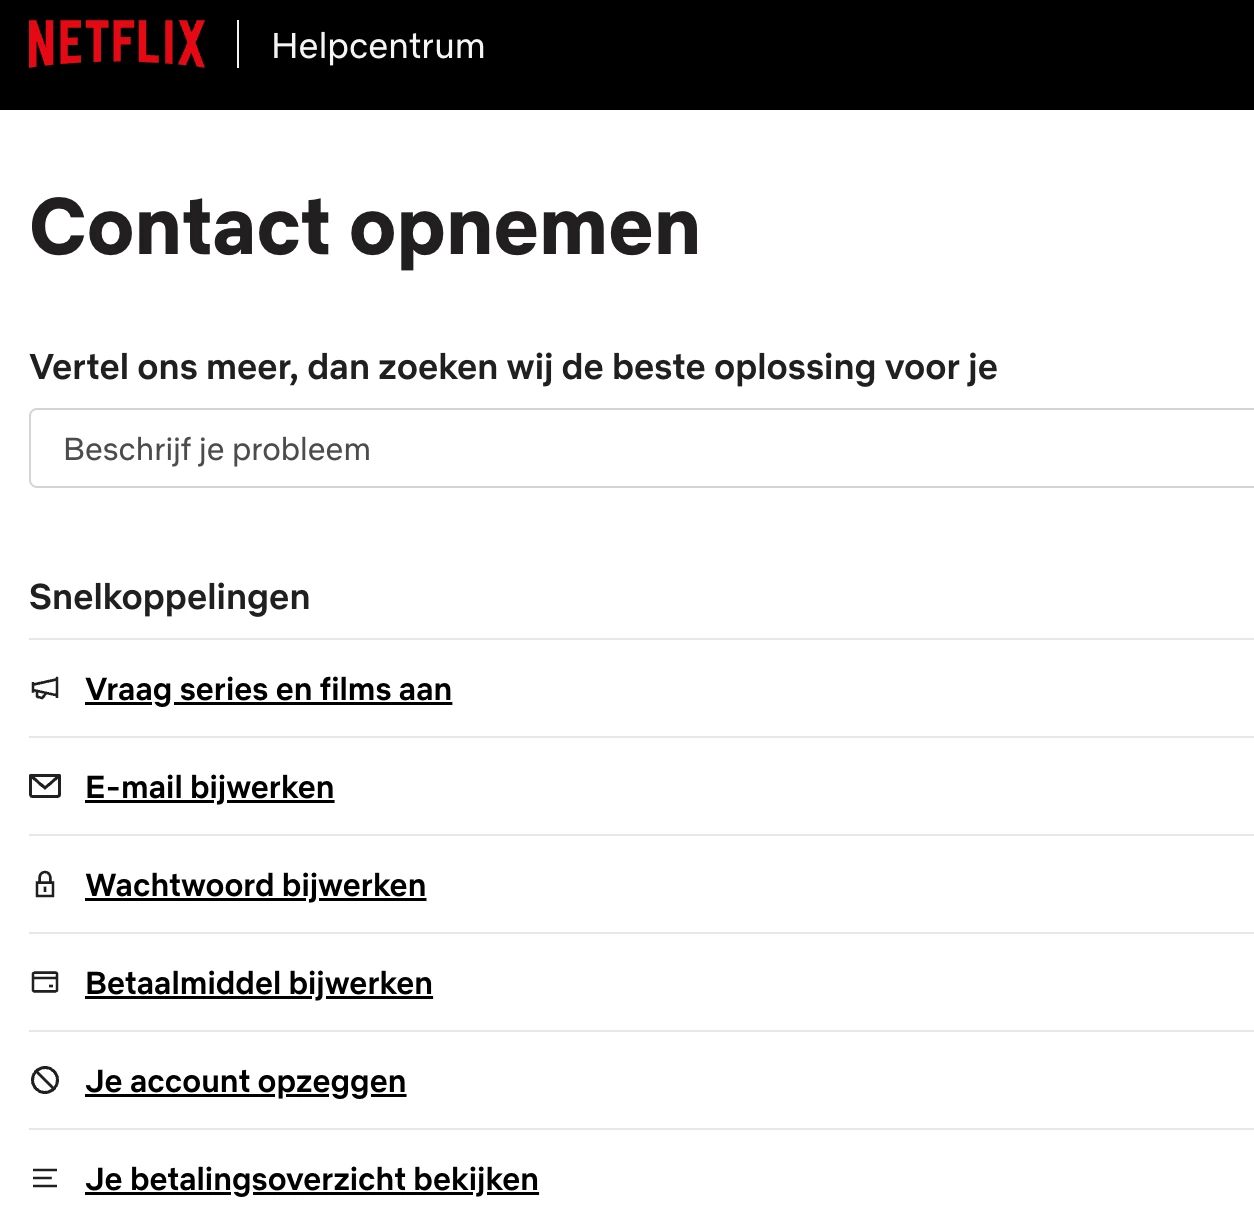This screenshot has width=1254, height=1232.
Task: Click the vertical divider beside the Netflix logo
Action: (x=238, y=45)
